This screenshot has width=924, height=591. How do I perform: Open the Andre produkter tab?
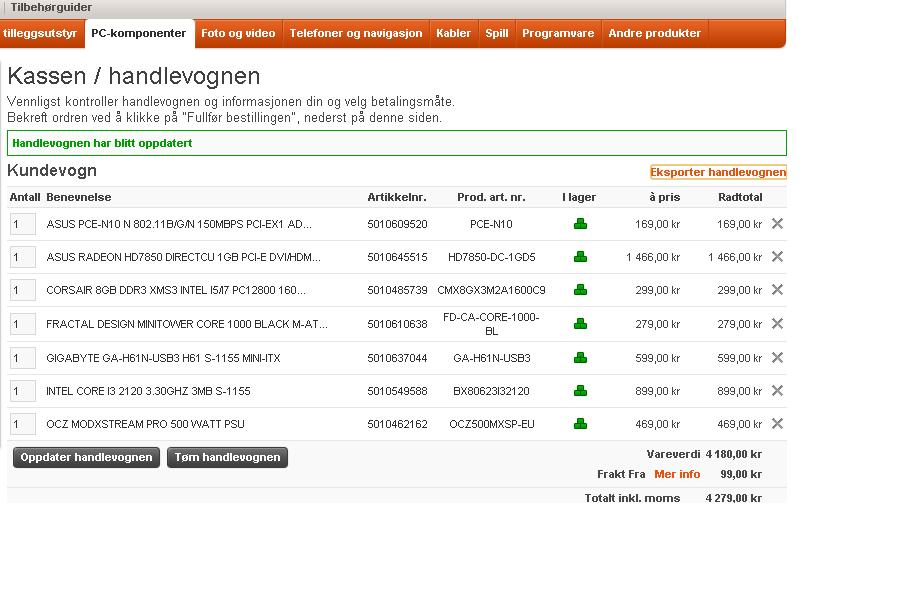pos(655,34)
